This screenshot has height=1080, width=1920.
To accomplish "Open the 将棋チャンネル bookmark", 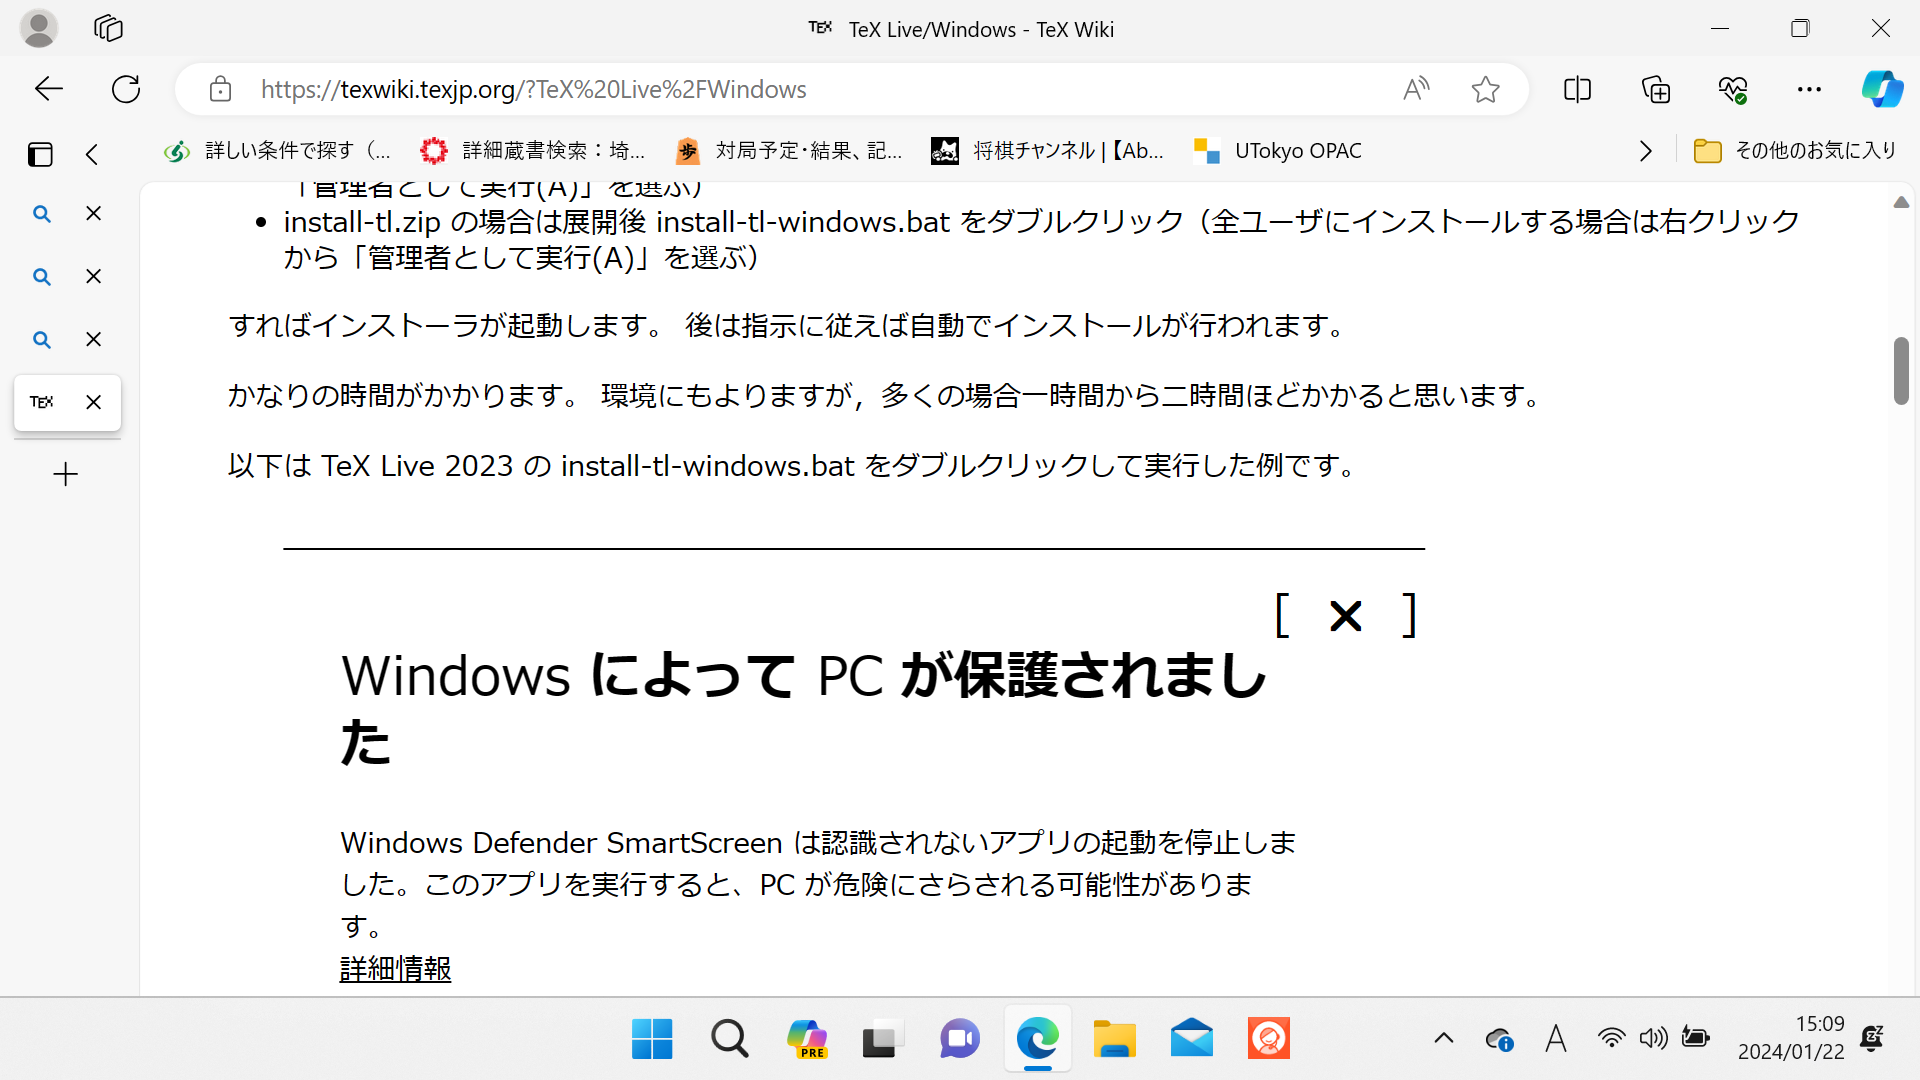I will tap(1046, 149).
